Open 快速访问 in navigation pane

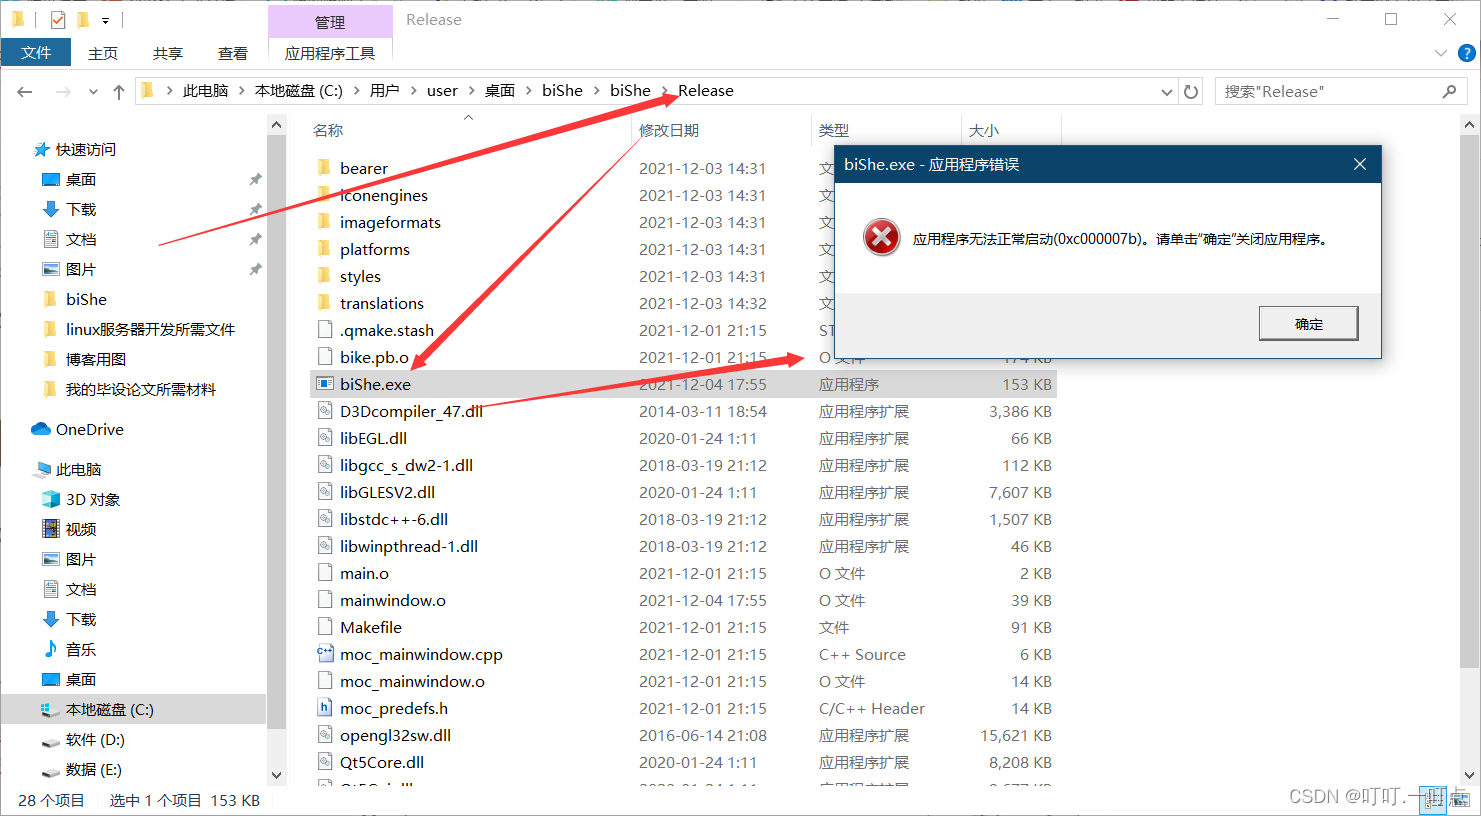(x=75, y=149)
